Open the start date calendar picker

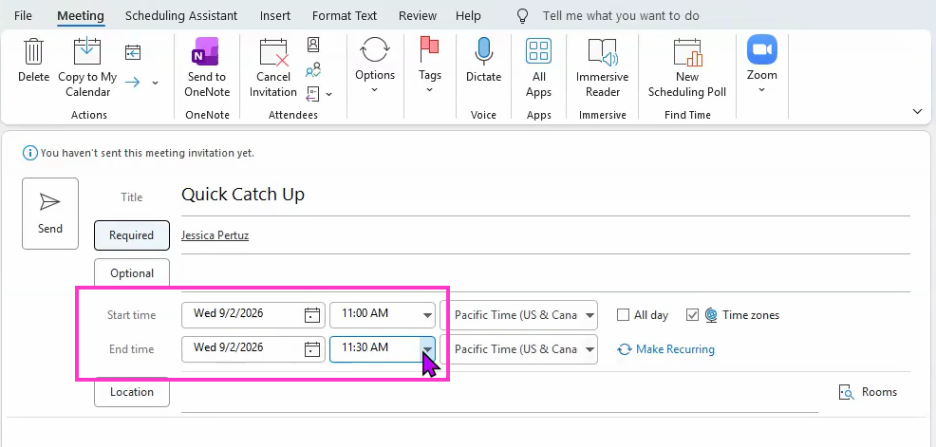coord(312,315)
